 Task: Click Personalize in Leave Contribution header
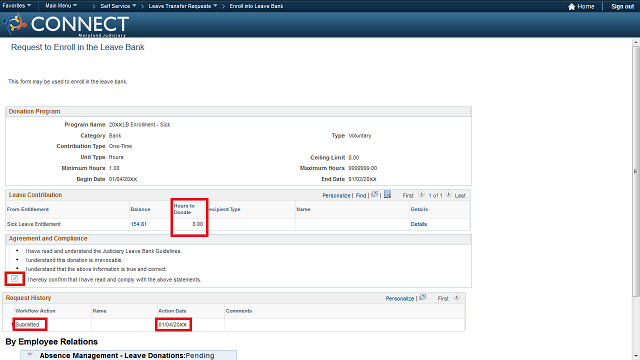336,196
